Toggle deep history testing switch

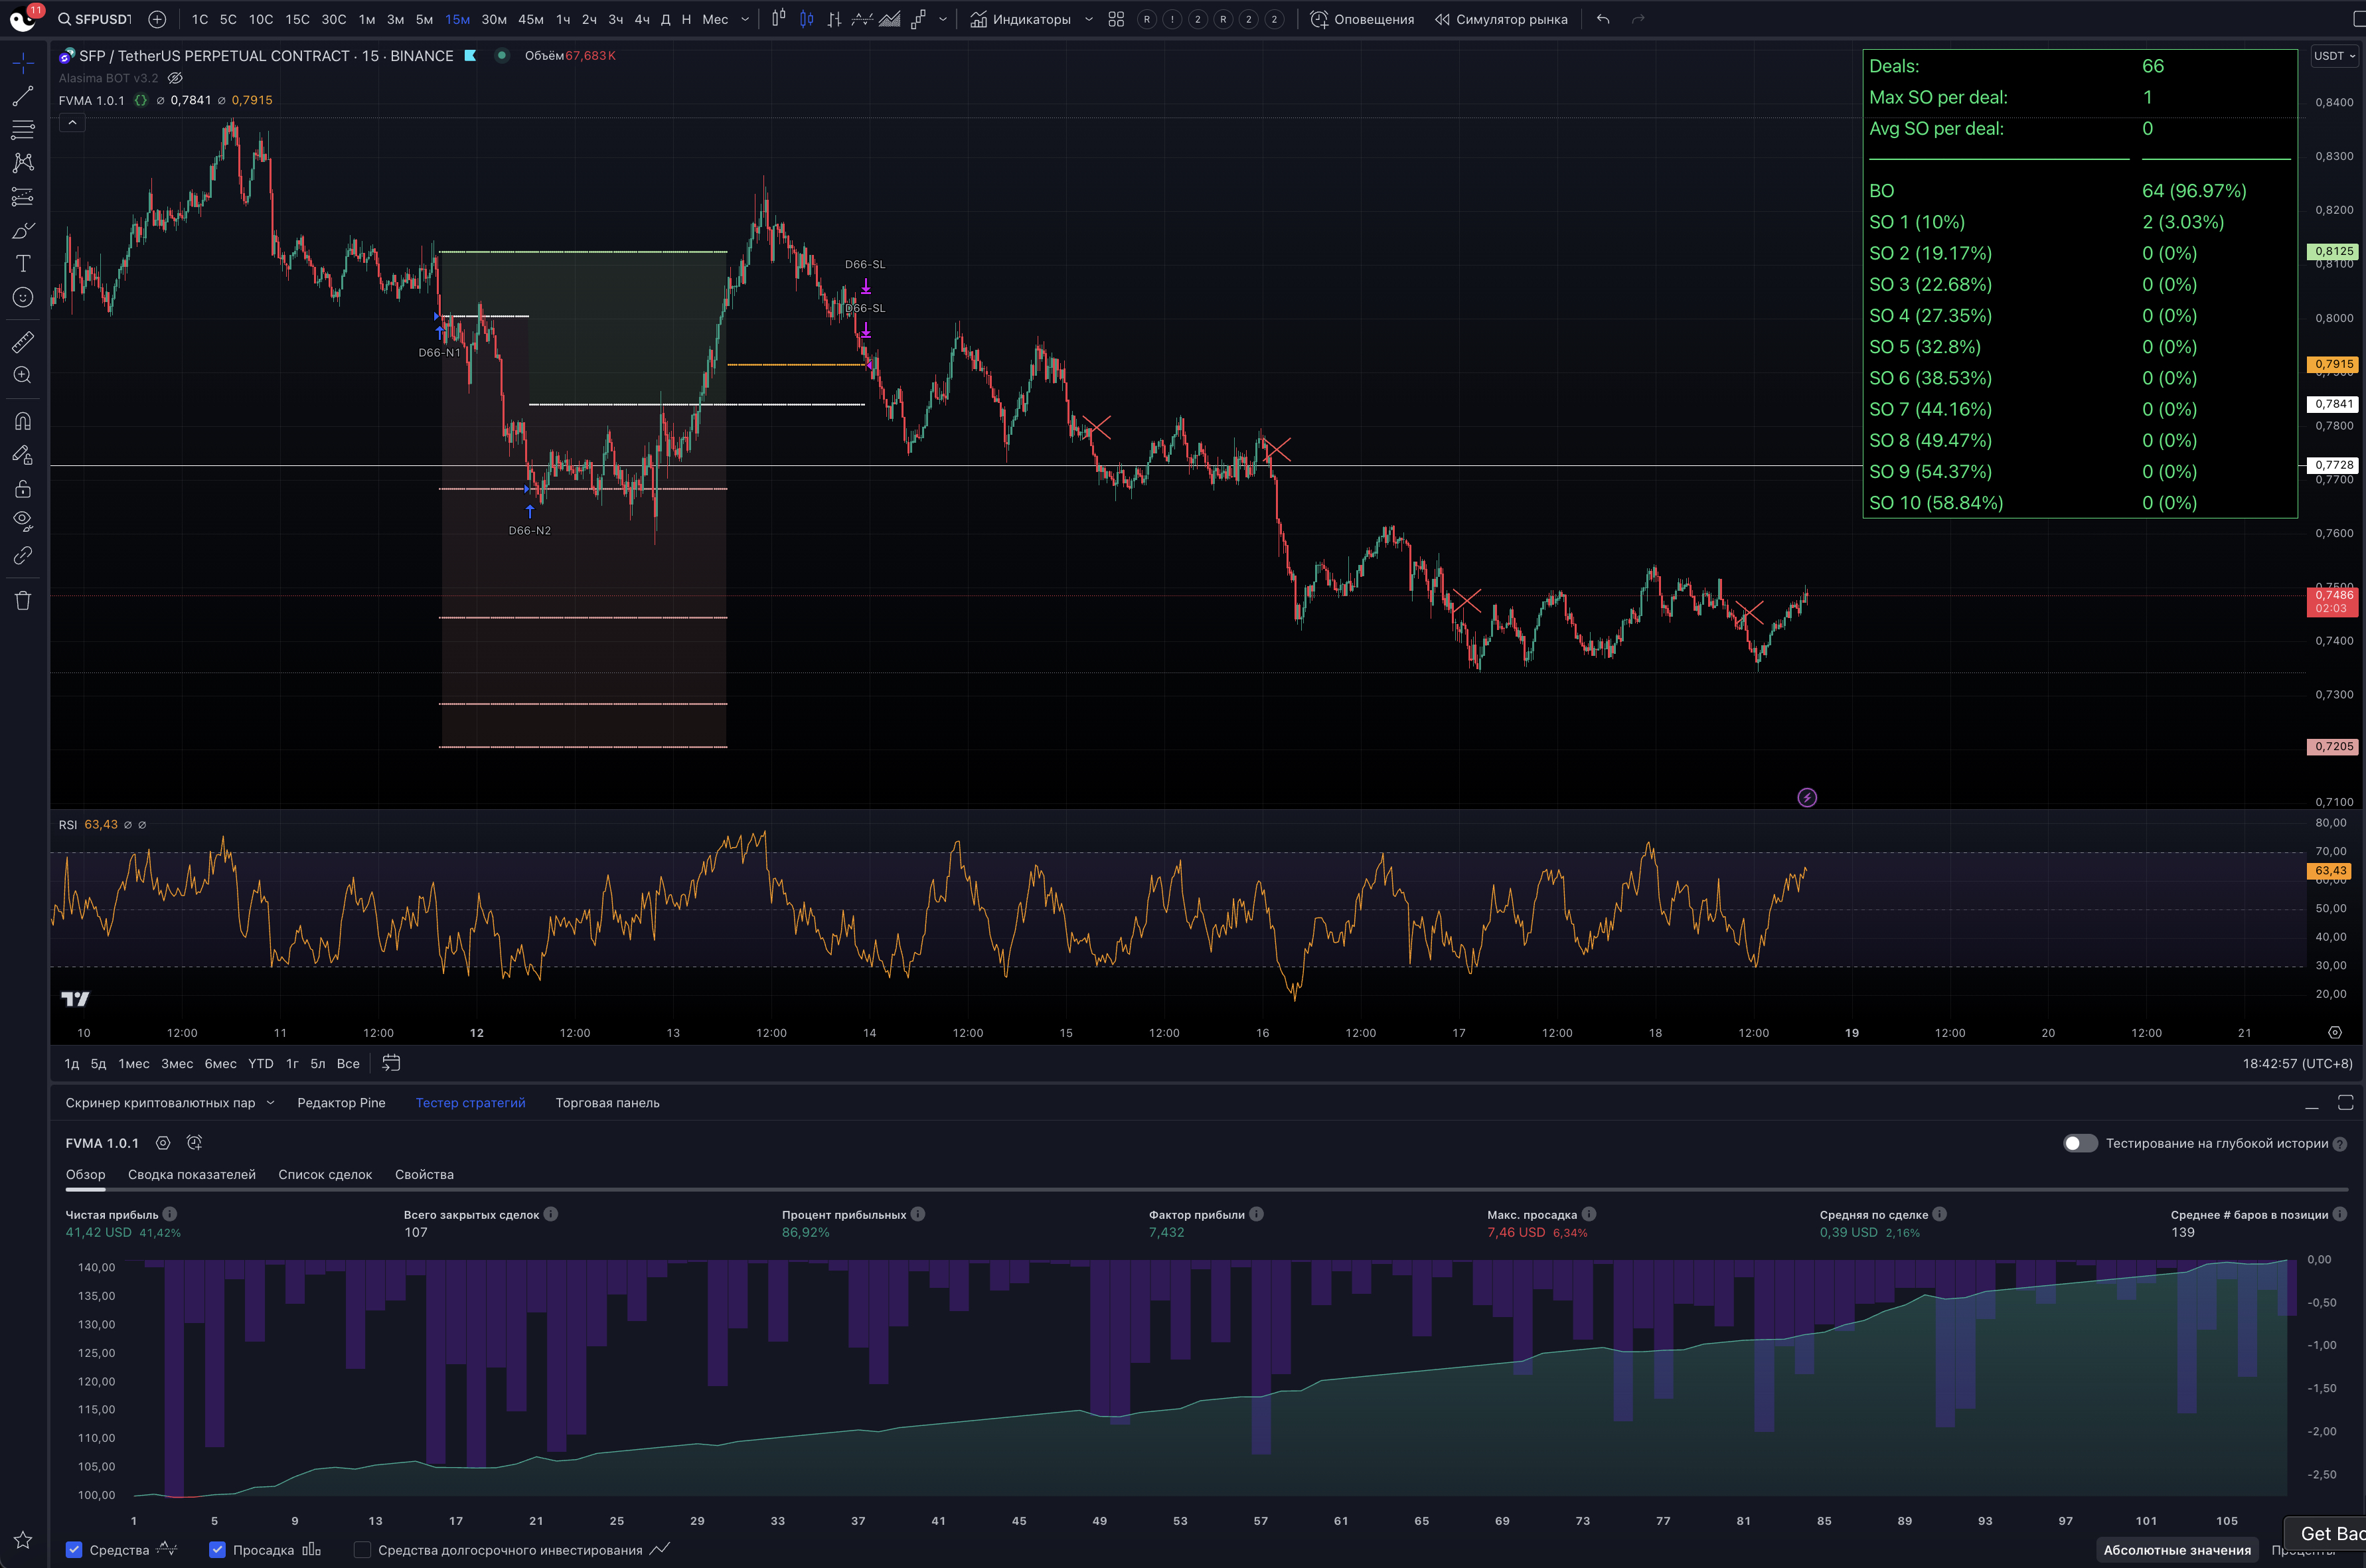pyautogui.click(x=2080, y=1143)
